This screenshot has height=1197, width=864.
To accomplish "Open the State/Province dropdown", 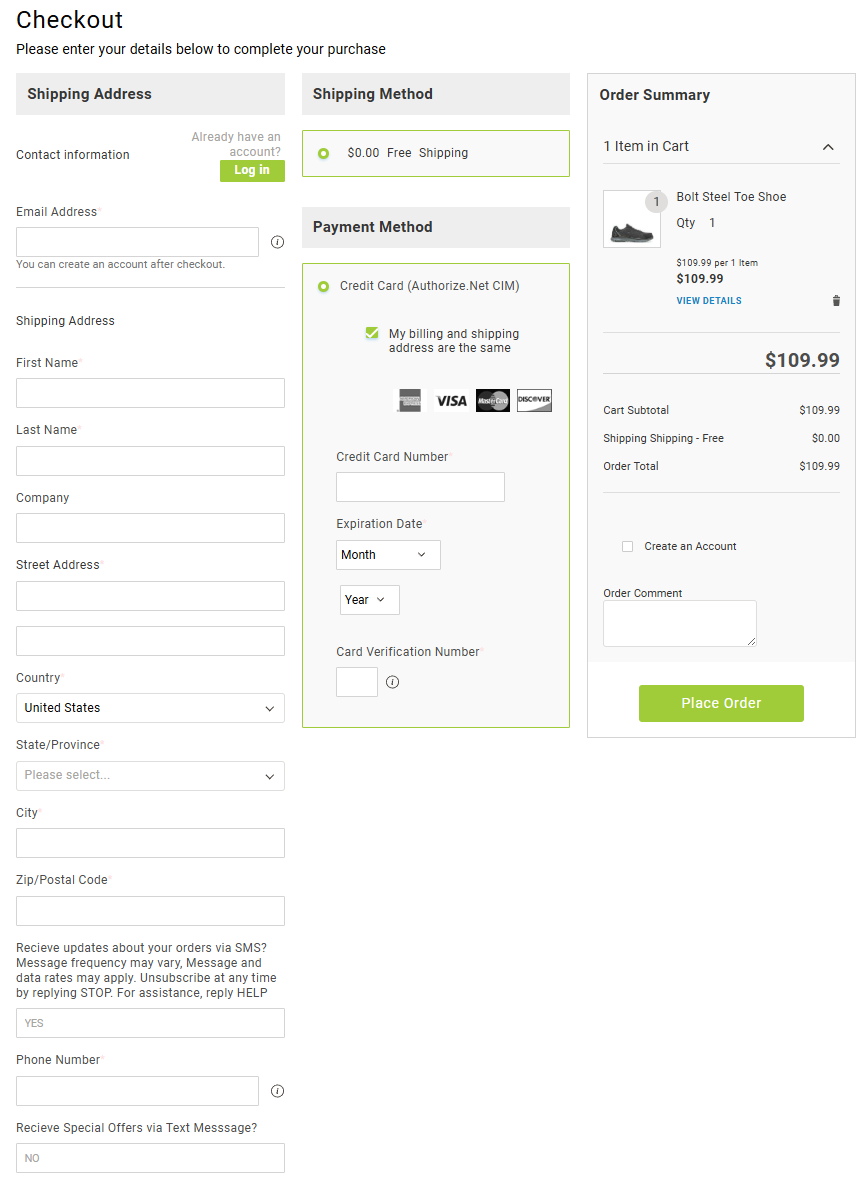I will [x=150, y=776].
